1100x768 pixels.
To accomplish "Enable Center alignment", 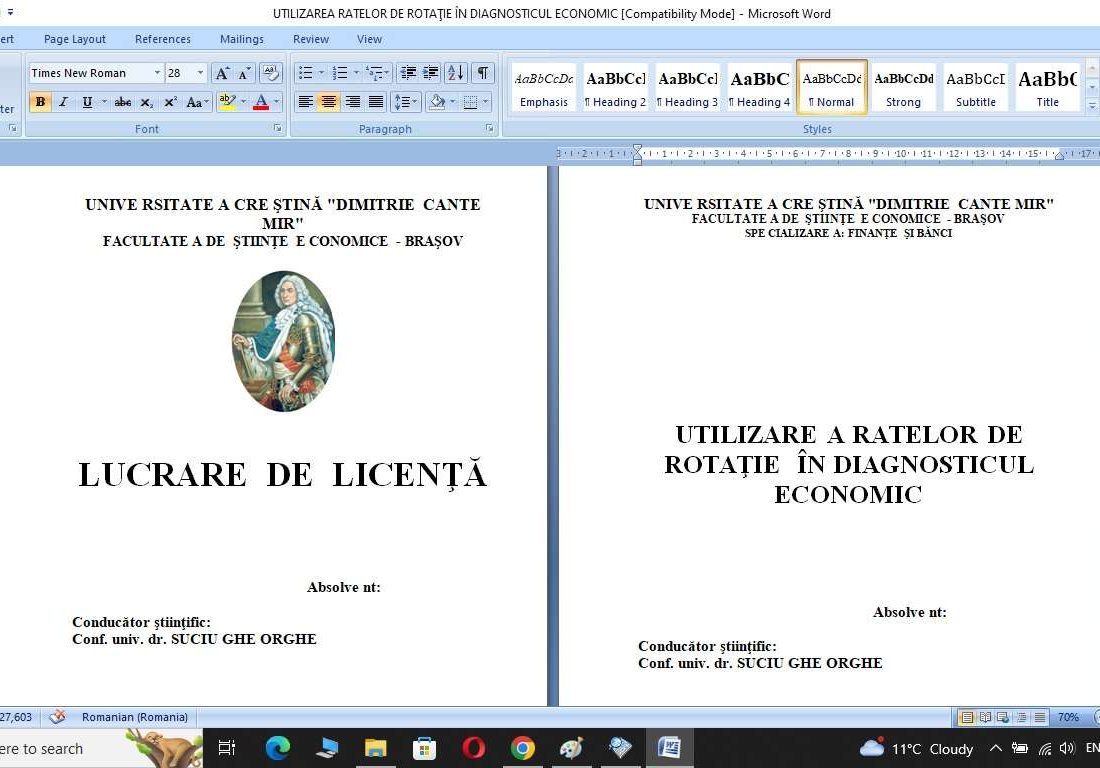I will (x=327, y=101).
